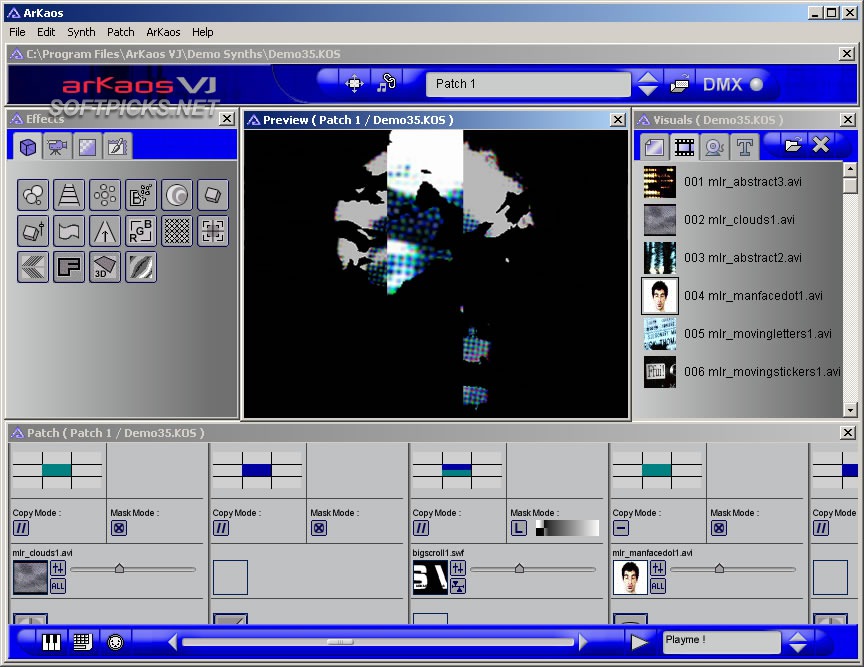
Task: Select the filmstrip movie icon in Visuals panel
Action: (x=684, y=145)
